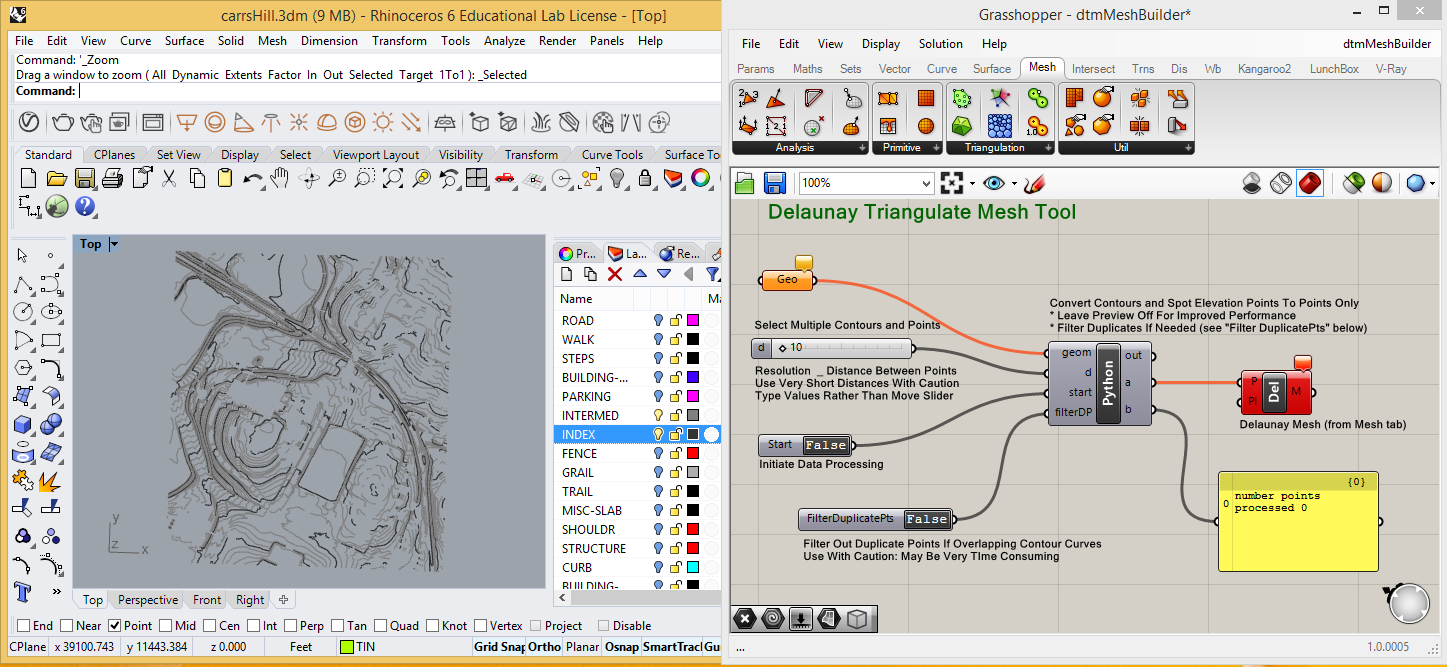Enable the Vertex osnap checkbox
Image resolution: width=1447 pixels, height=667 pixels.
(x=480, y=626)
